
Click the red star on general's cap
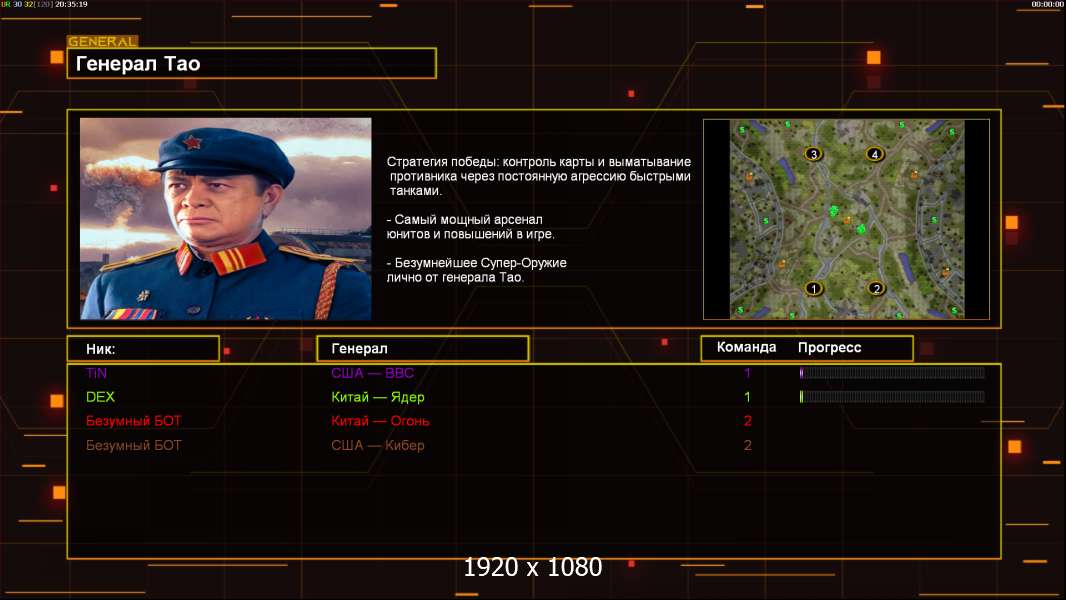192,142
